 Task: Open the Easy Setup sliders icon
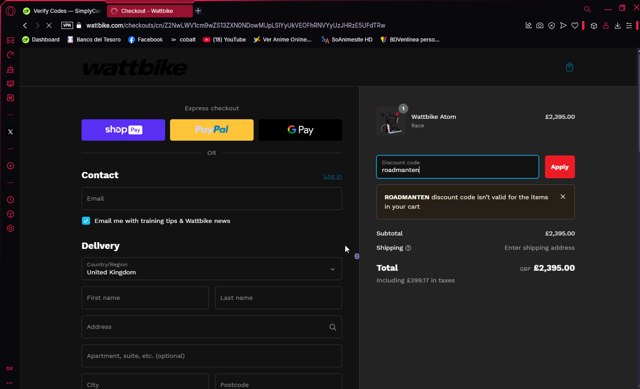(x=629, y=25)
